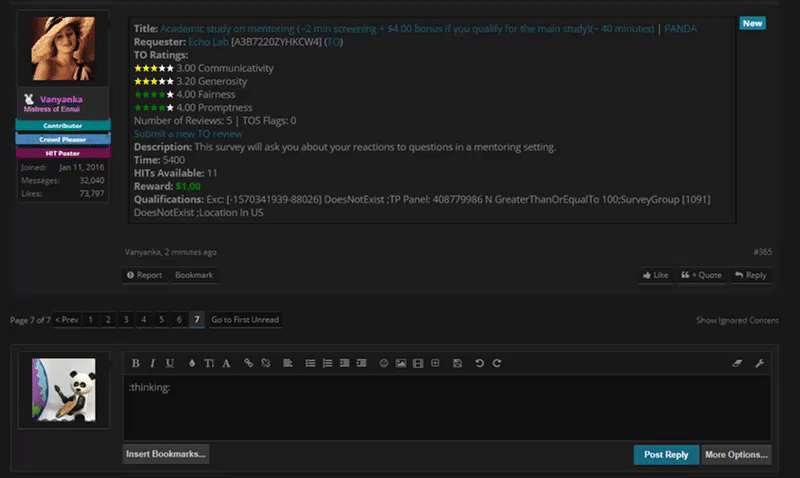Bookmark post #365
This screenshot has width=800, height=478.
point(194,275)
